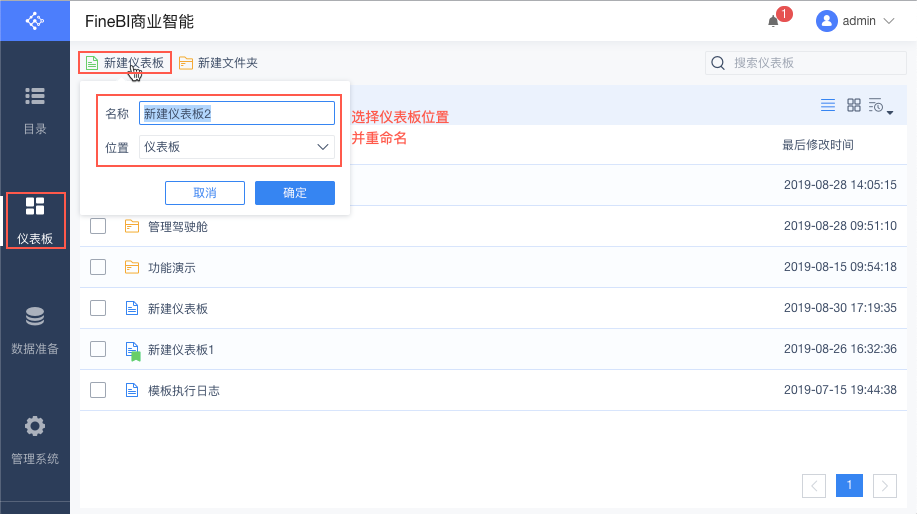
Task: Switch to grid card view
Action: (x=854, y=105)
